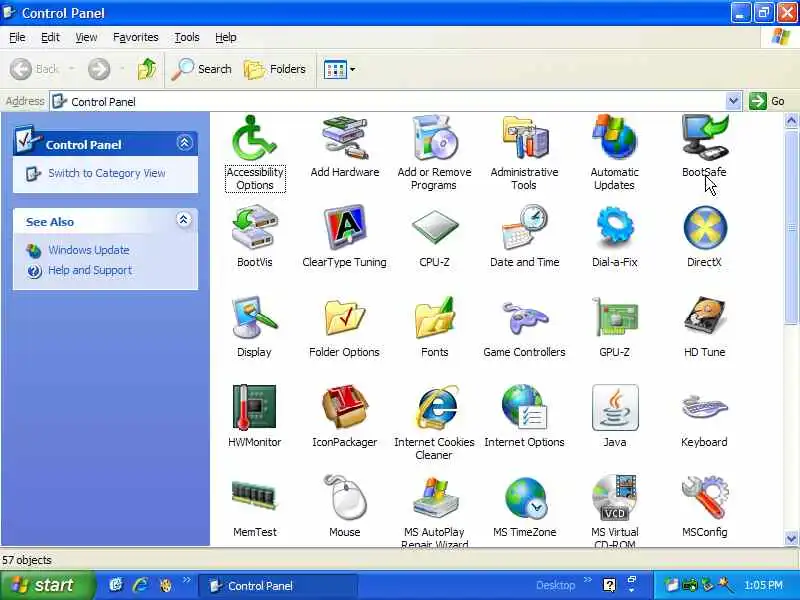Switch to Category View link
The image size is (800, 600).
(107, 173)
